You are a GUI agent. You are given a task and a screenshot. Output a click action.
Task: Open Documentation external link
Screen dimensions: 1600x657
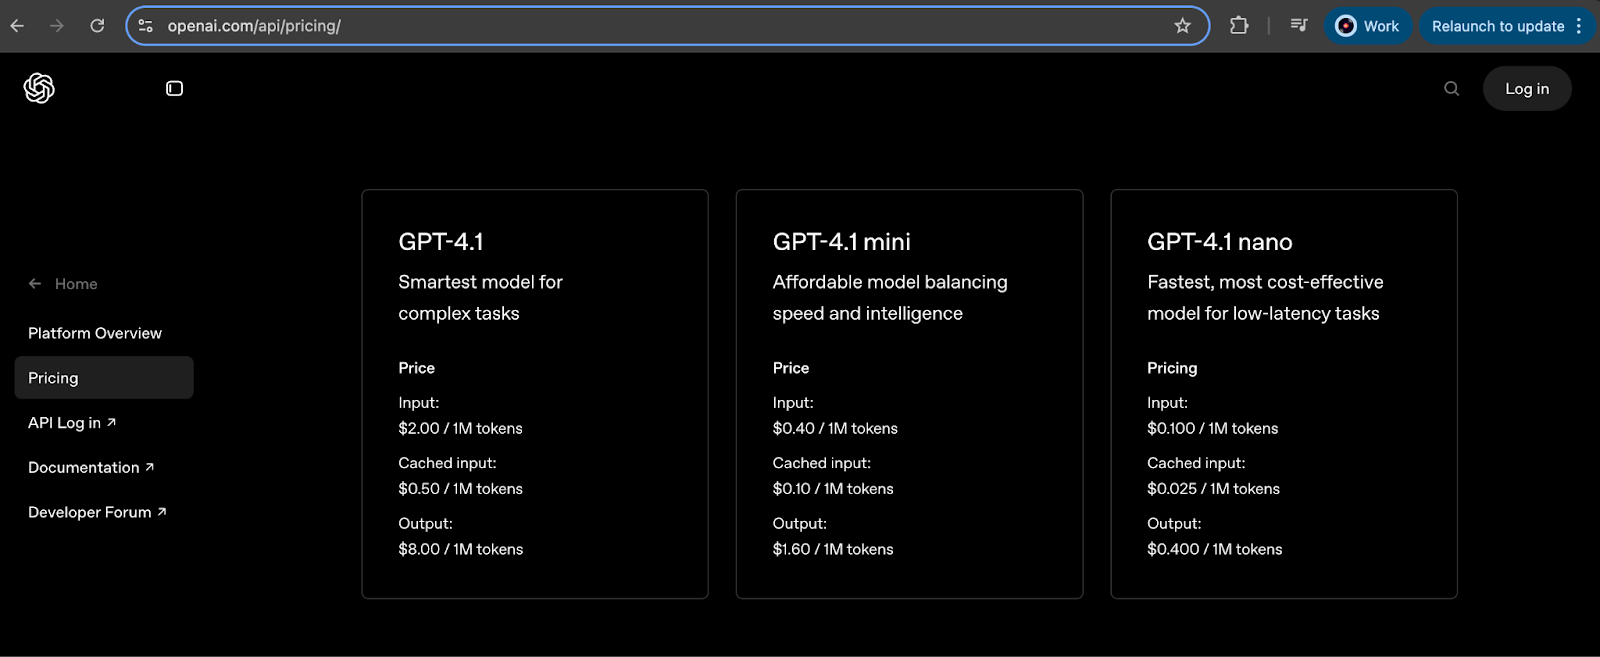click(x=91, y=467)
